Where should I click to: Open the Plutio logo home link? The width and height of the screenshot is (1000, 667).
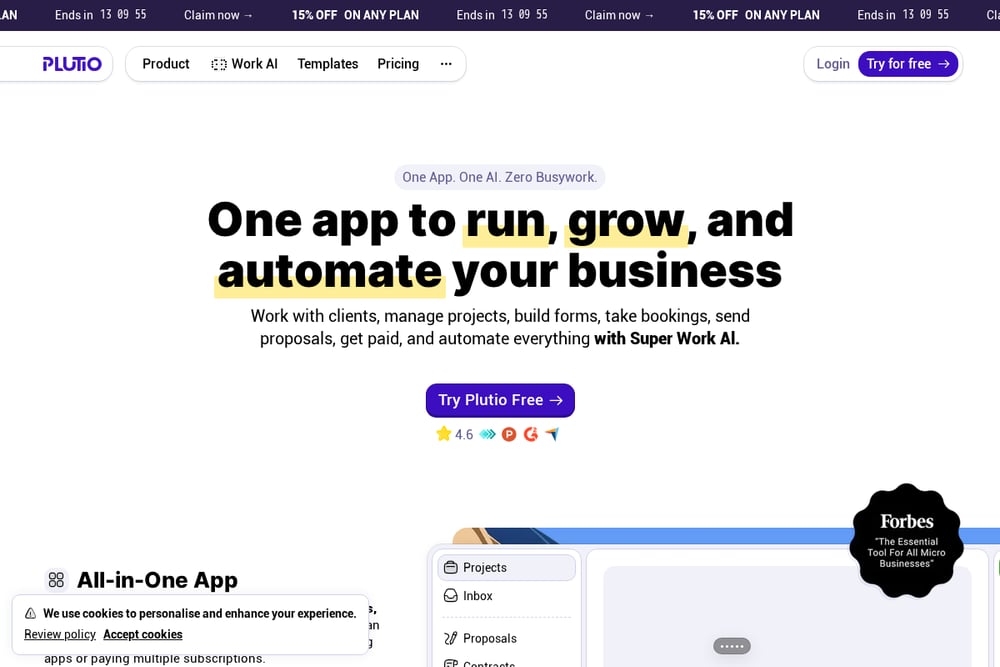pos(71,64)
